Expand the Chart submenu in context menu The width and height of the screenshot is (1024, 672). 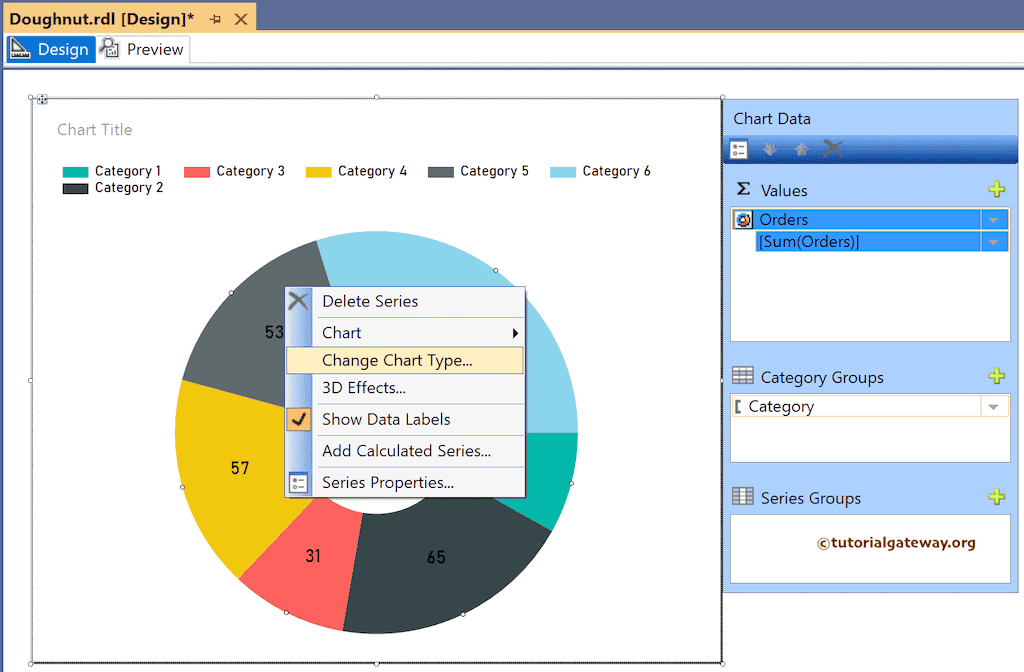point(515,333)
